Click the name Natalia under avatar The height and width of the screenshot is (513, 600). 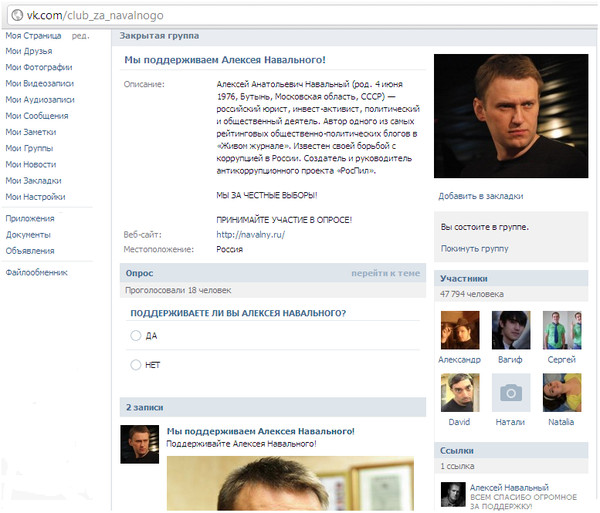[561, 422]
